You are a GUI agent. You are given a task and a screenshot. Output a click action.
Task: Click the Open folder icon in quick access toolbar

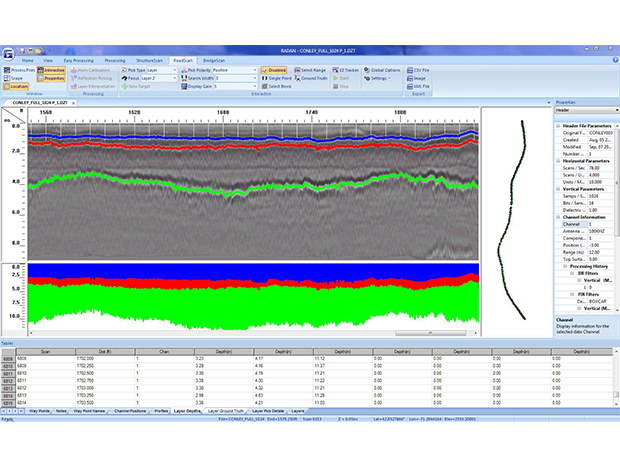coord(38,51)
